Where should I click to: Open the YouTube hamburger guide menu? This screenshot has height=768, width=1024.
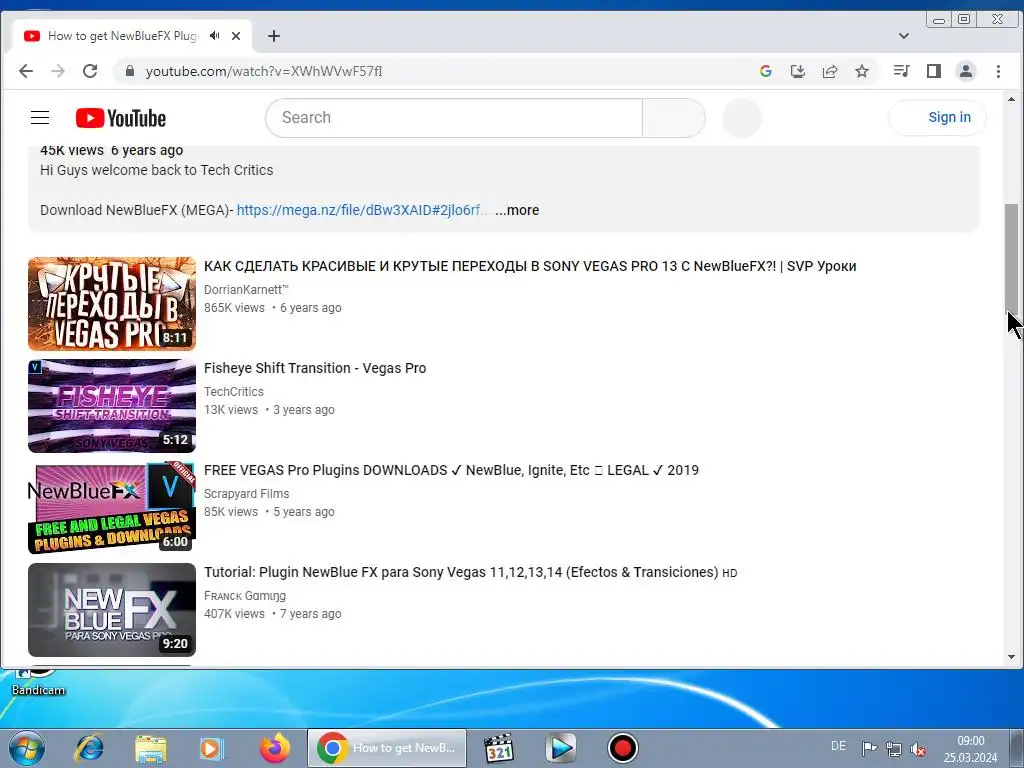(x=40, y=118)
